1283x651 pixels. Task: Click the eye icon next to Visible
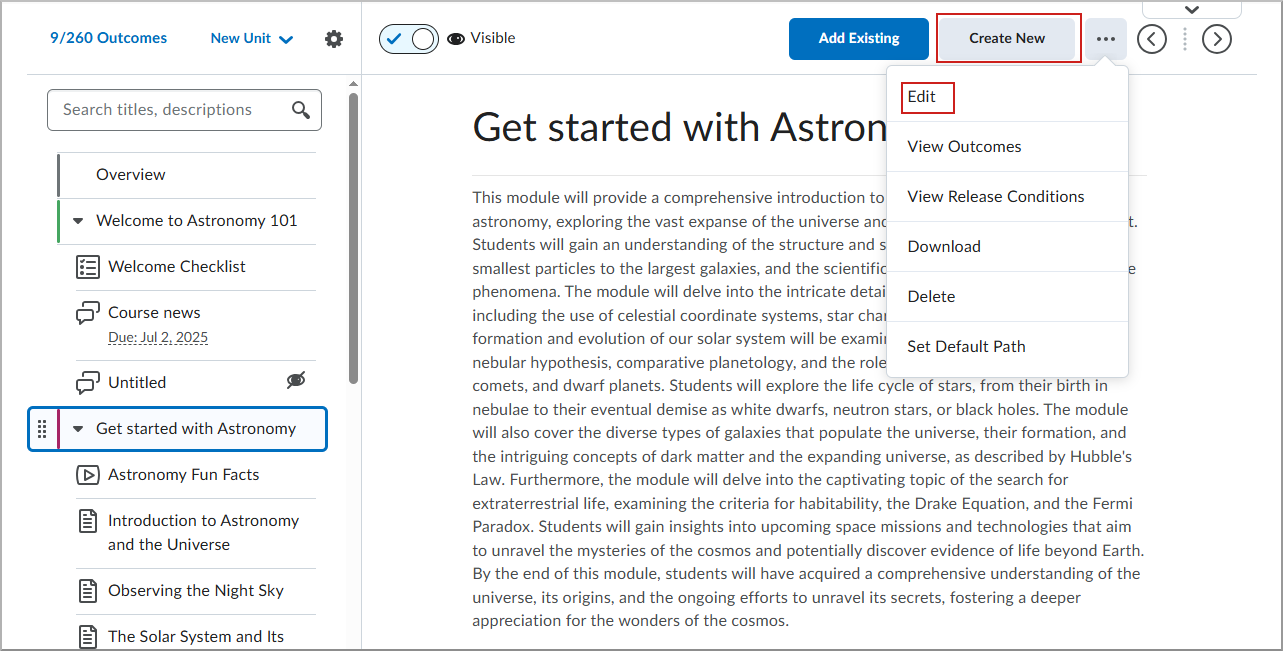[x=456, y=38]
